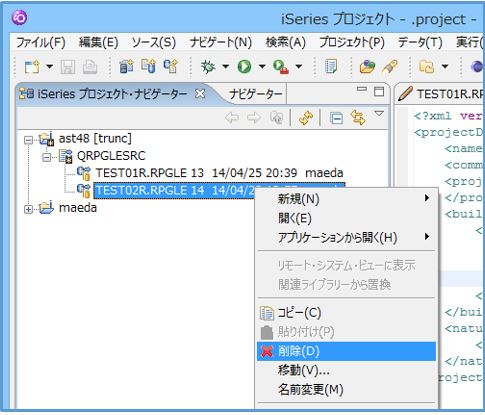Open the ナビゲート(N) menu
This screenshot has height=415, width=485.
[221, 42]
